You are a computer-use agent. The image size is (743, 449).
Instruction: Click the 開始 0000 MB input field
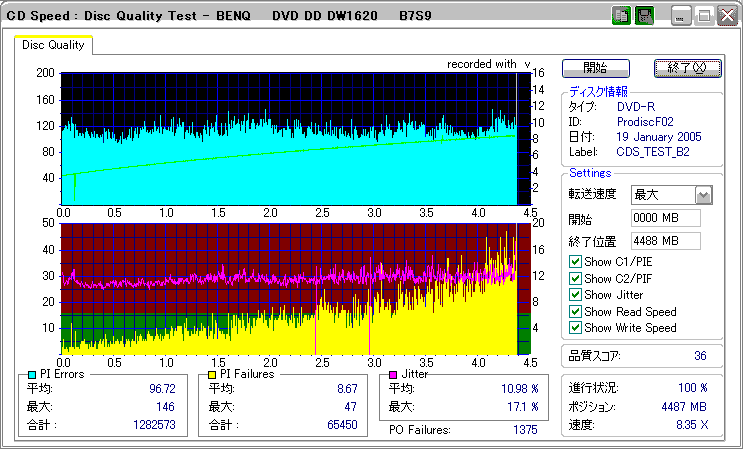click(665, 218)
